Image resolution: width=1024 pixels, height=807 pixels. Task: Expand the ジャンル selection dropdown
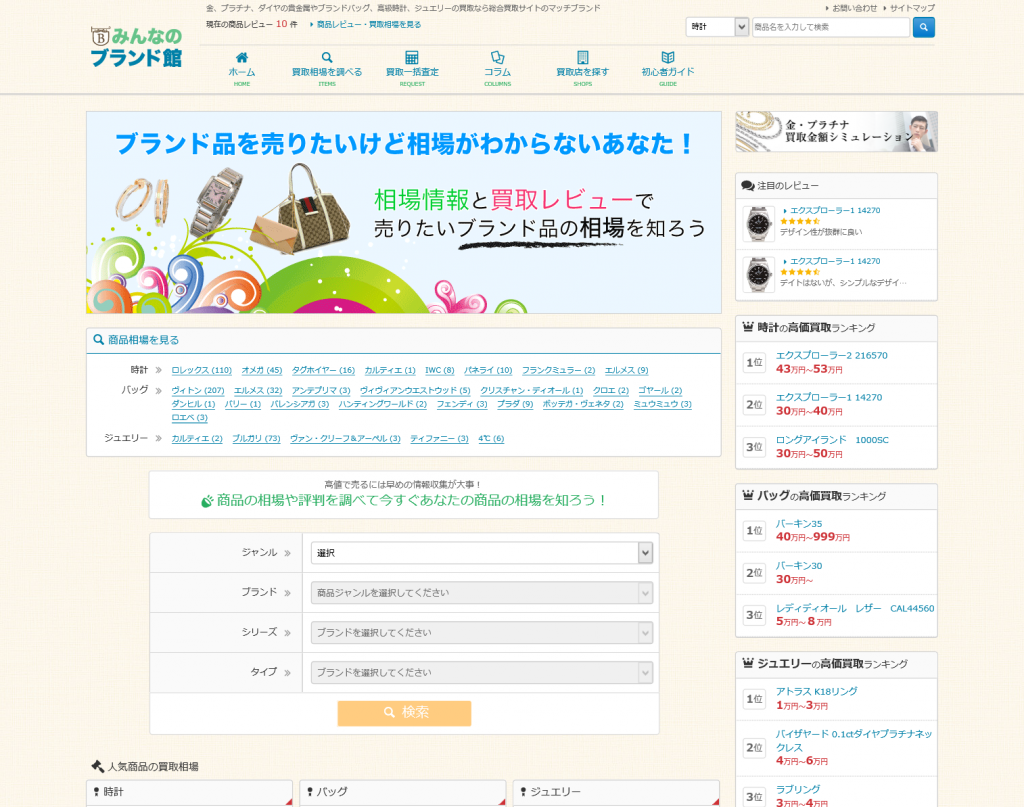481,553
